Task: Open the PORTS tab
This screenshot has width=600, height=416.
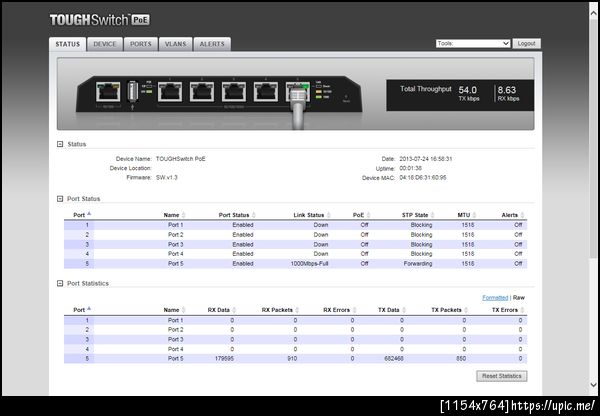Action: 140,44
